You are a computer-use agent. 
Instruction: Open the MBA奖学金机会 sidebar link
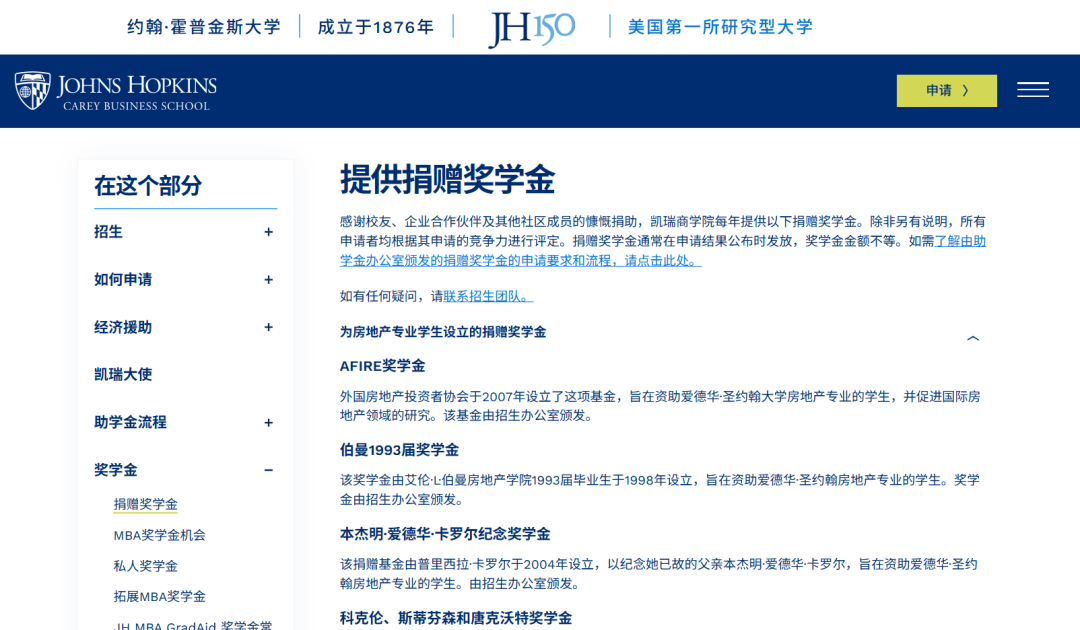click(x=159, y=535)
